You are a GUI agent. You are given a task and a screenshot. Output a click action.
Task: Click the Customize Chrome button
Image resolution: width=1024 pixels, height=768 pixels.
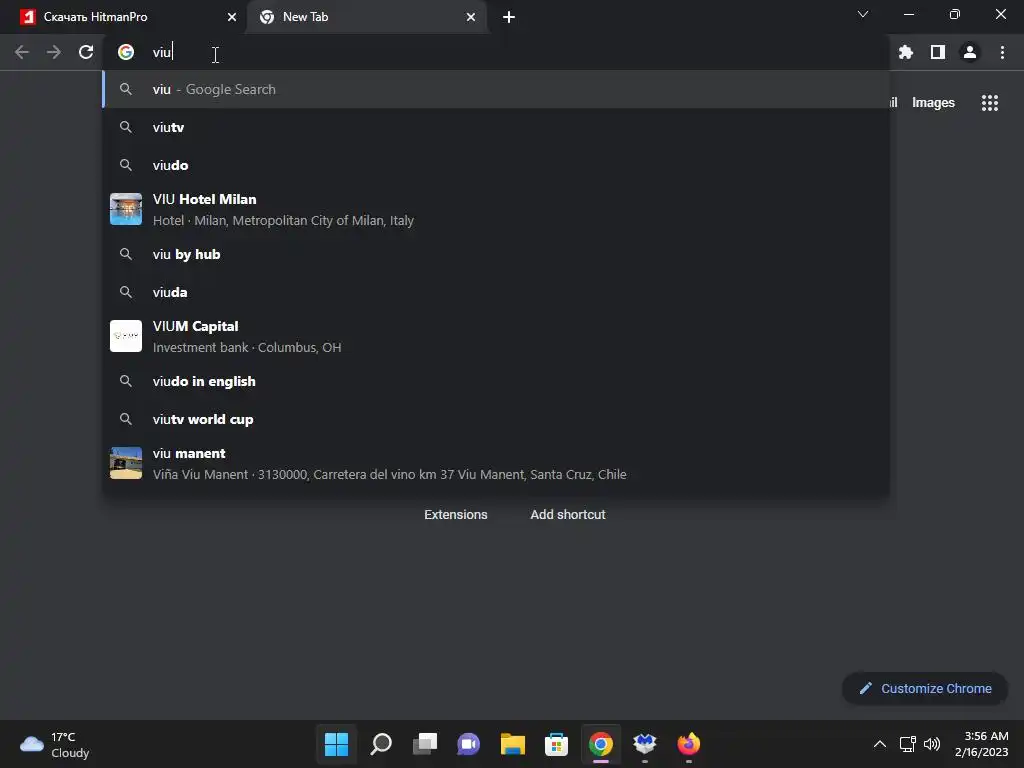coord(925,688)
